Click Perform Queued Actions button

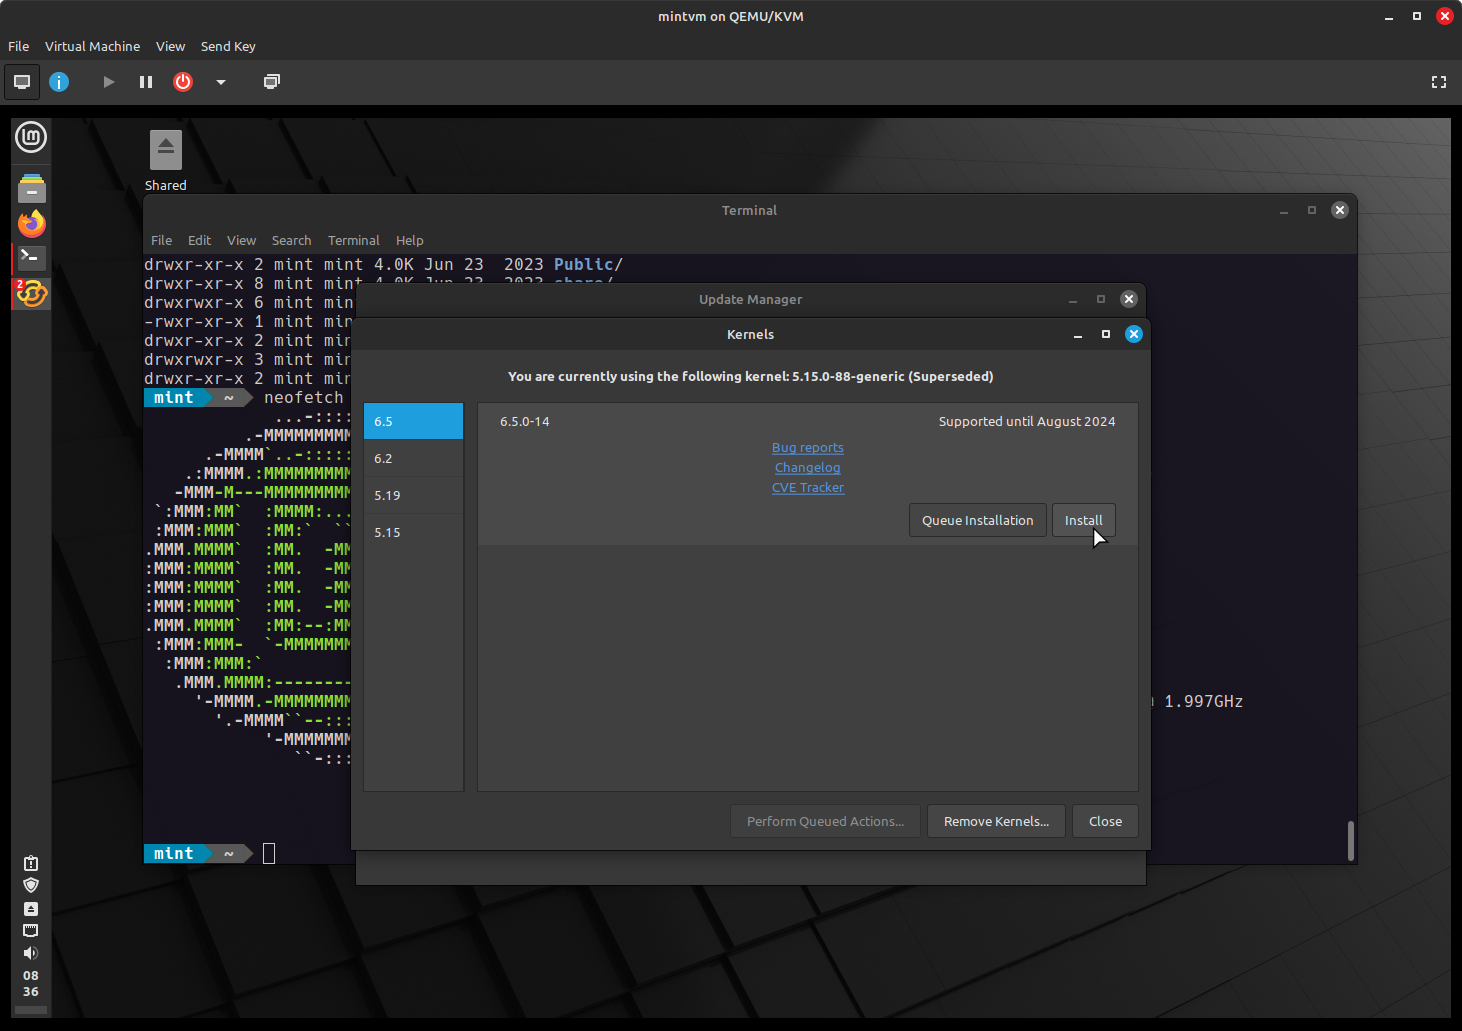[x=825, y=821]
